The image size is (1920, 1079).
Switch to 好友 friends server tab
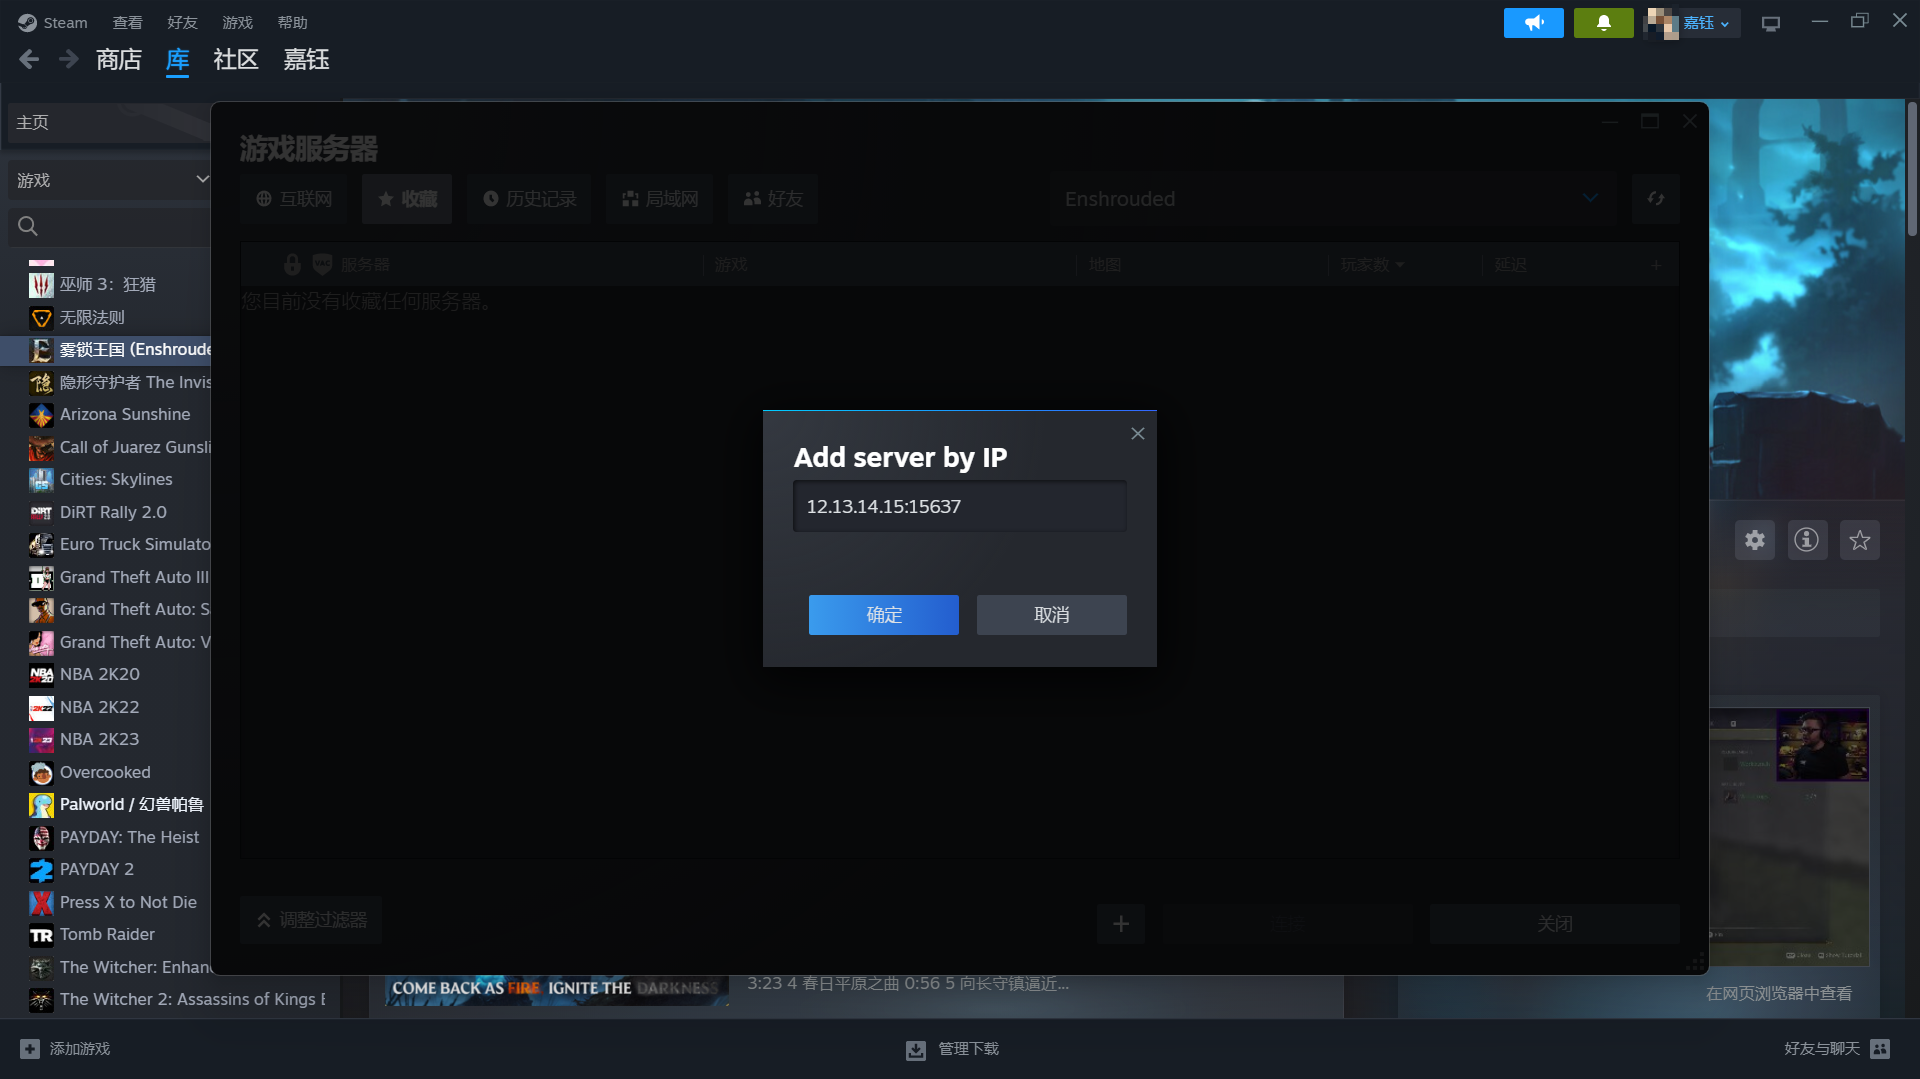[x=773, y=199]
